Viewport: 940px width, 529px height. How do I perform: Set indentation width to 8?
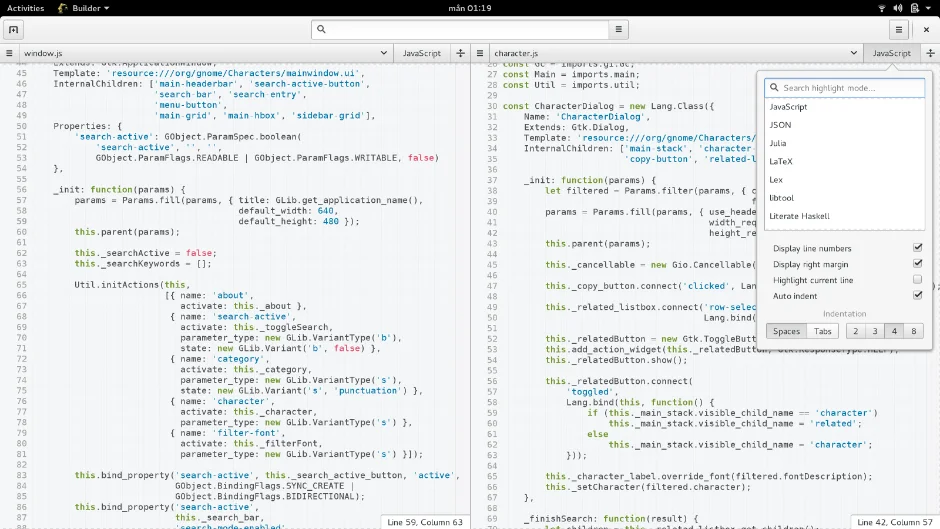(915, 331)
